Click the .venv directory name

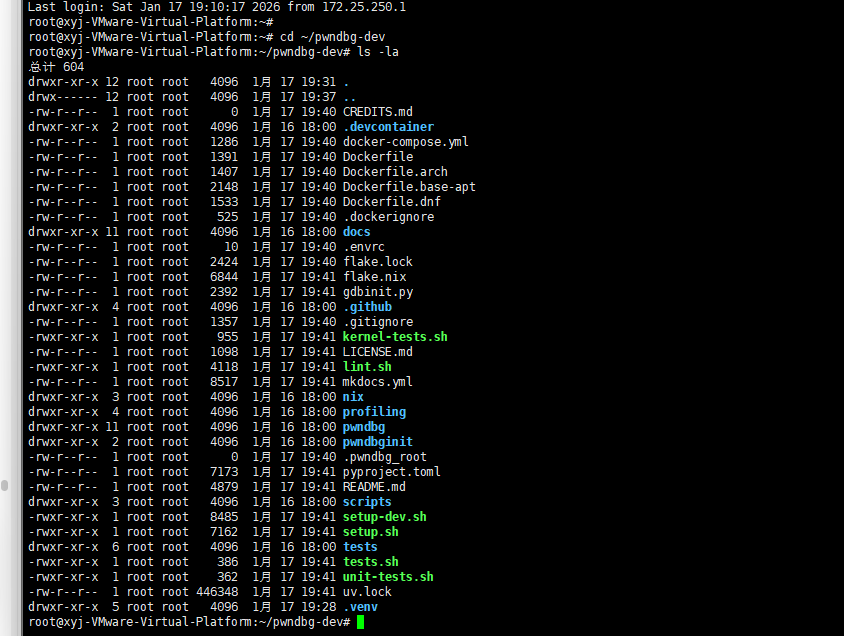tap(360, 607)
